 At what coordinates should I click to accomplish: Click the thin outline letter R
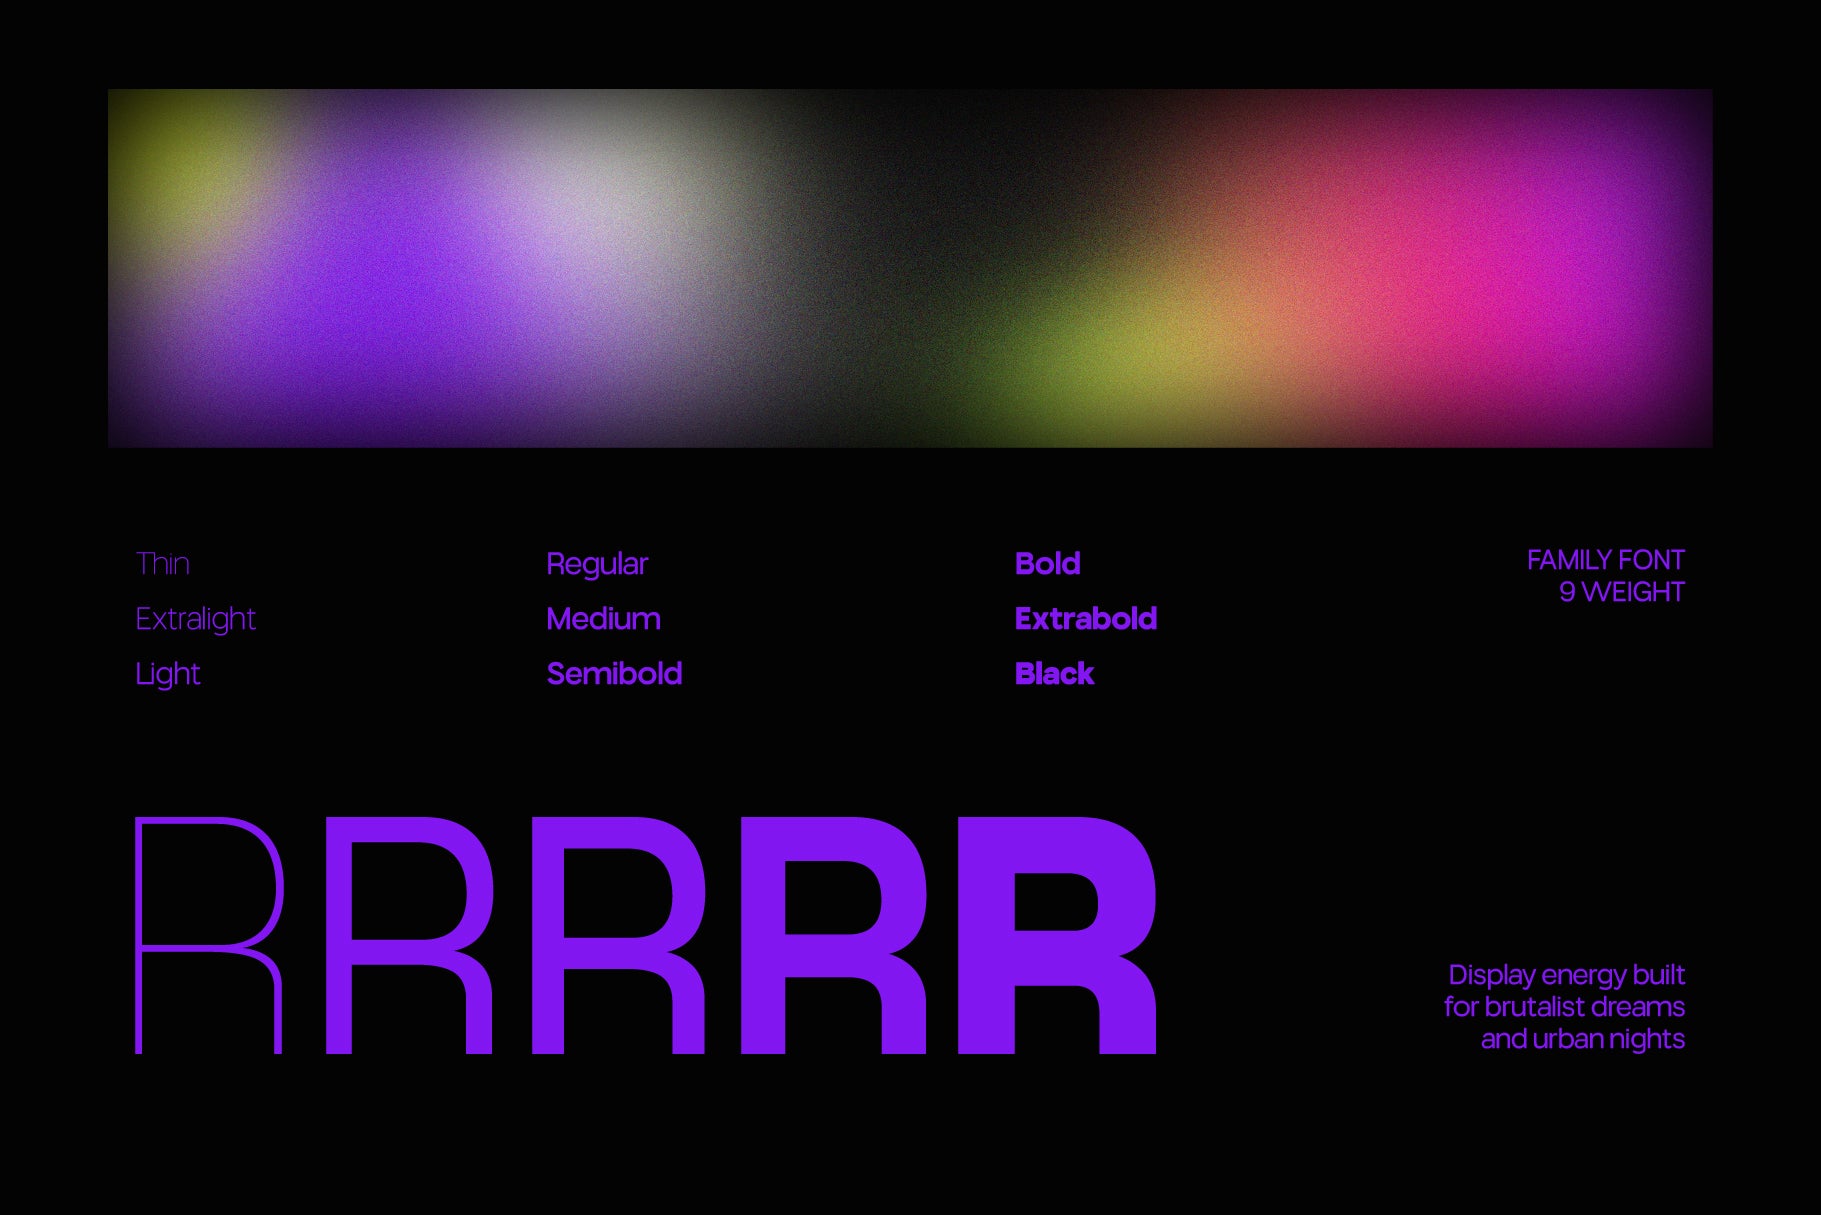(210, 935)
